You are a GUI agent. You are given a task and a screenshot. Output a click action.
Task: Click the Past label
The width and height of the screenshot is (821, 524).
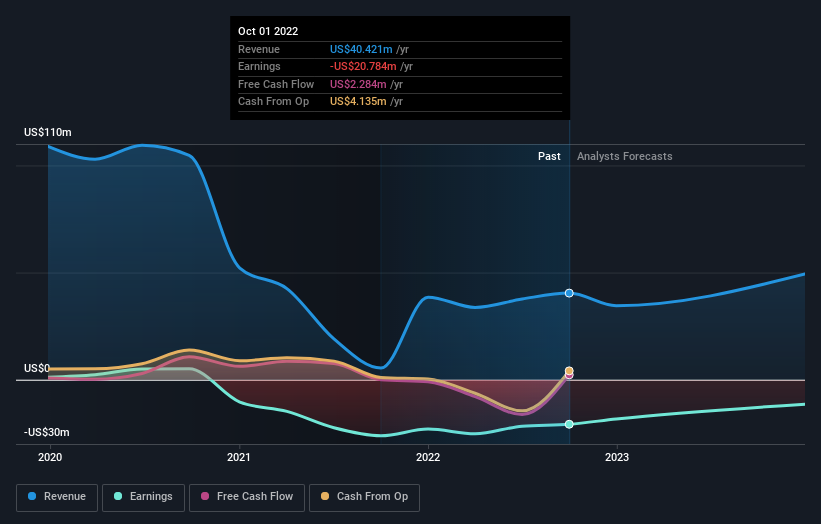tap(549, 156)
